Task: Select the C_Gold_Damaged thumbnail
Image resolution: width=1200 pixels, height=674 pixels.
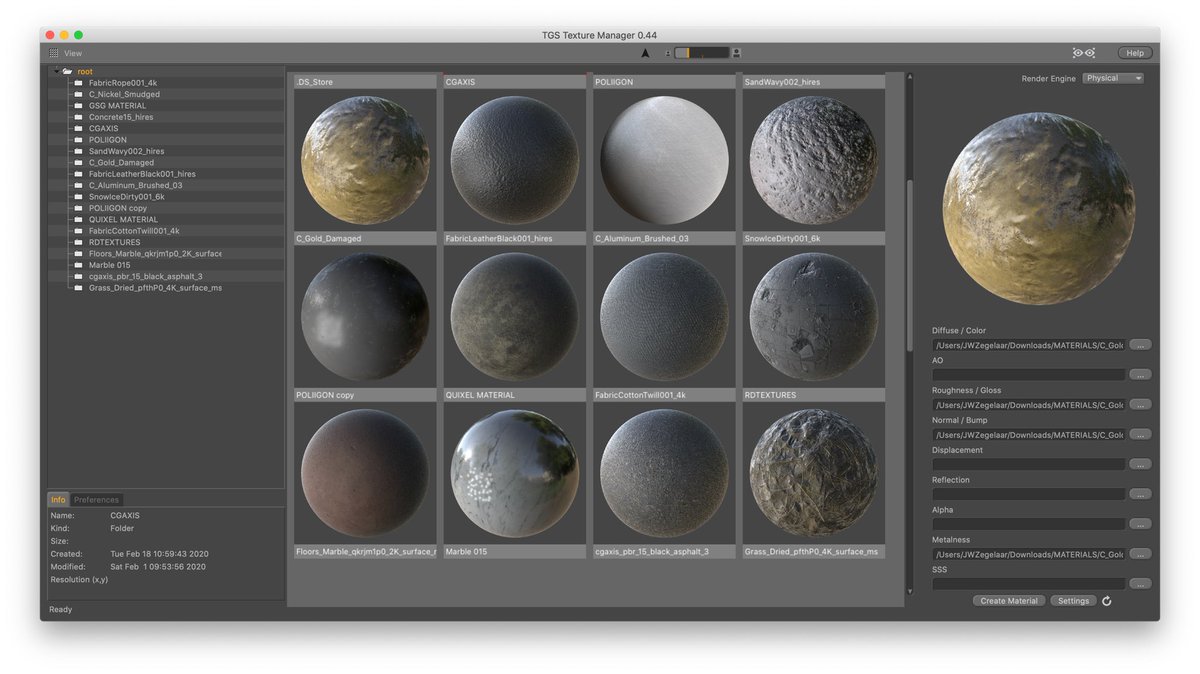Action: click(x=365, y=316)
